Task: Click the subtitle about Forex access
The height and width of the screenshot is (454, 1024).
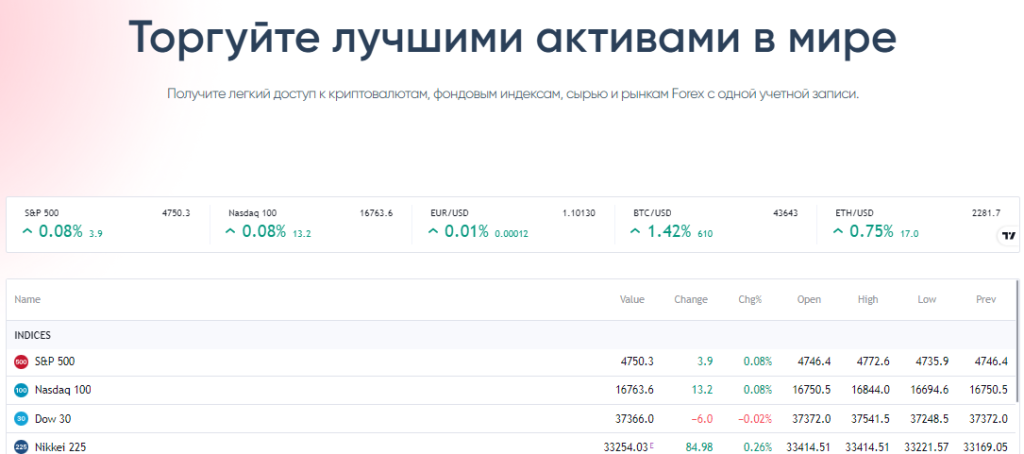Action: point(513,94)
